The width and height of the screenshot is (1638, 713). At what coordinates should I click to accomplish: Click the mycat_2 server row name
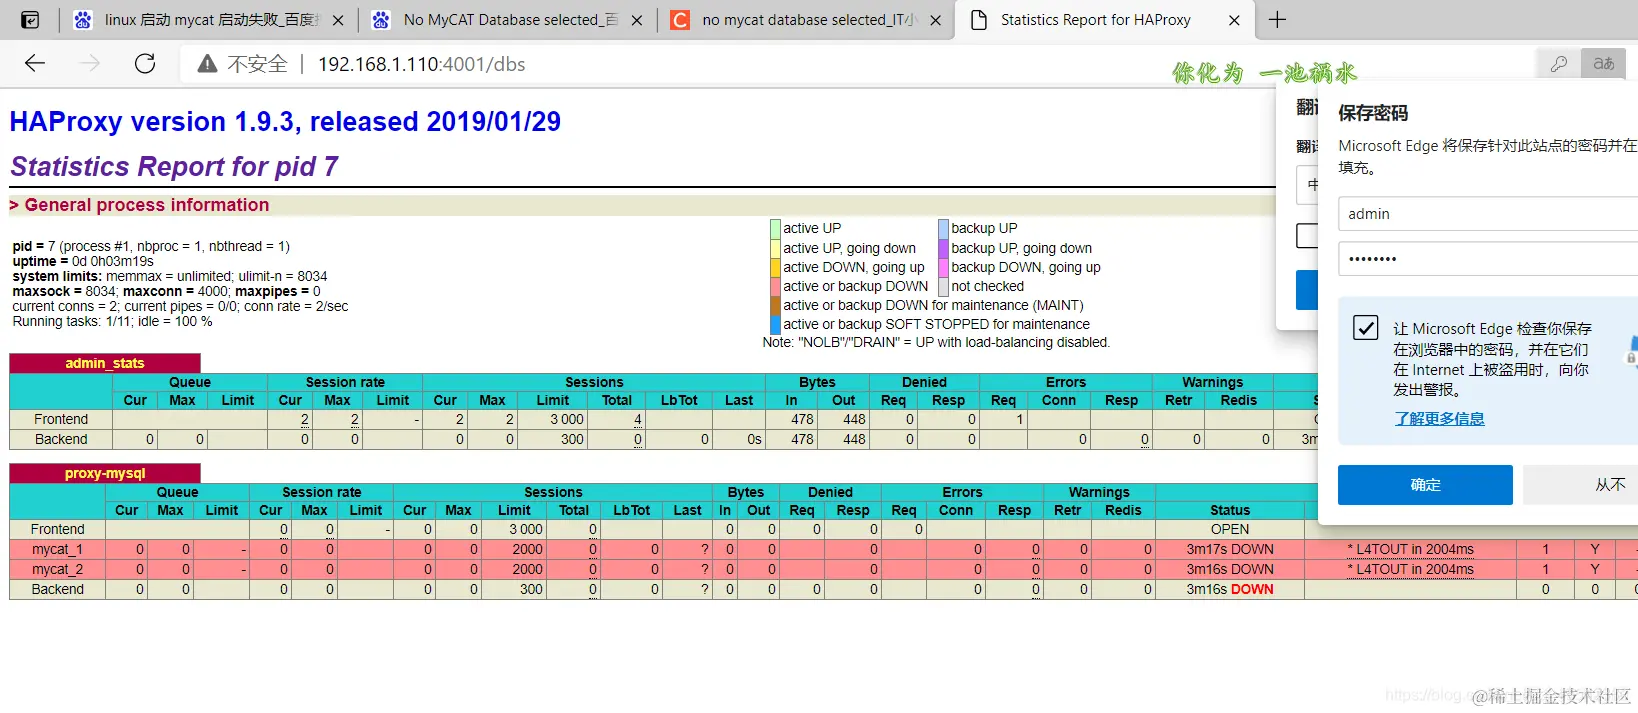(57, 569)
